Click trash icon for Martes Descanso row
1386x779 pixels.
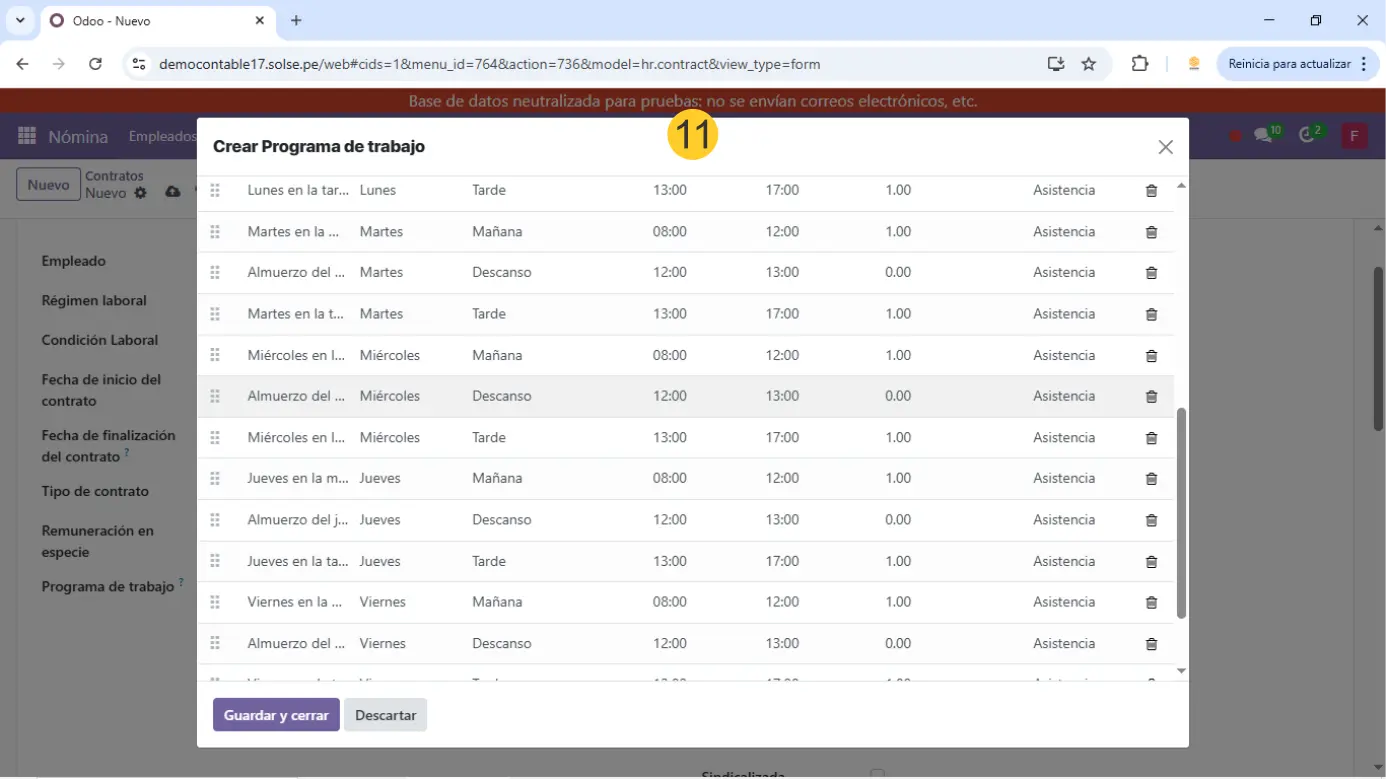[1151, 273]
